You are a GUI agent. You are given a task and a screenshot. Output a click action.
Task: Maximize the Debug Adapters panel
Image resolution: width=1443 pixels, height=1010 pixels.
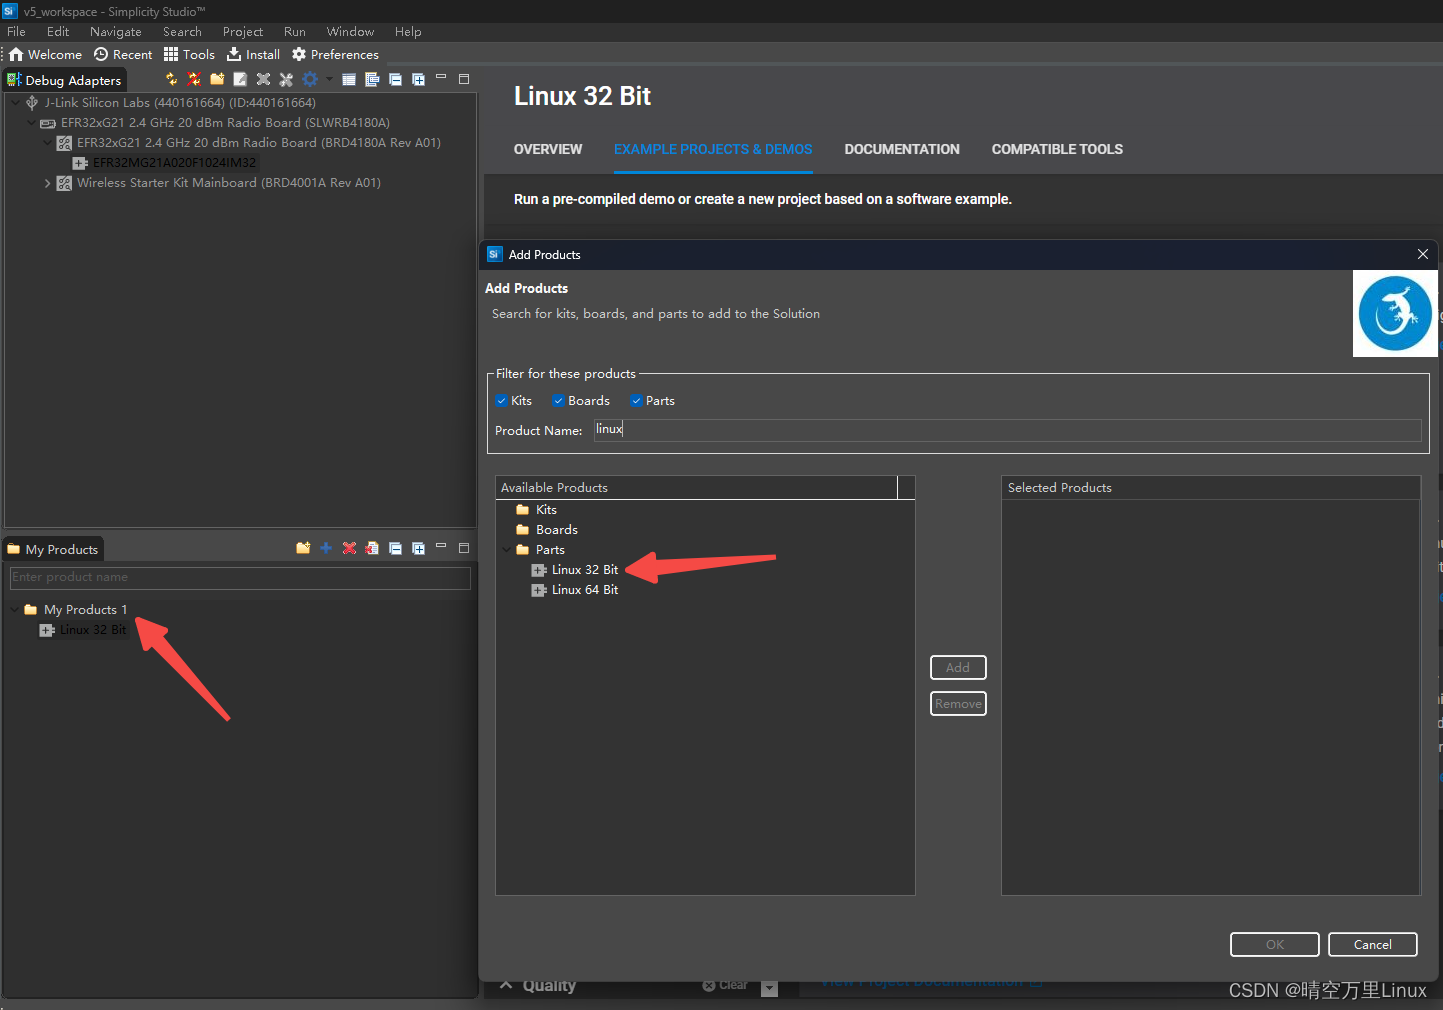click(x=464, y=78)
